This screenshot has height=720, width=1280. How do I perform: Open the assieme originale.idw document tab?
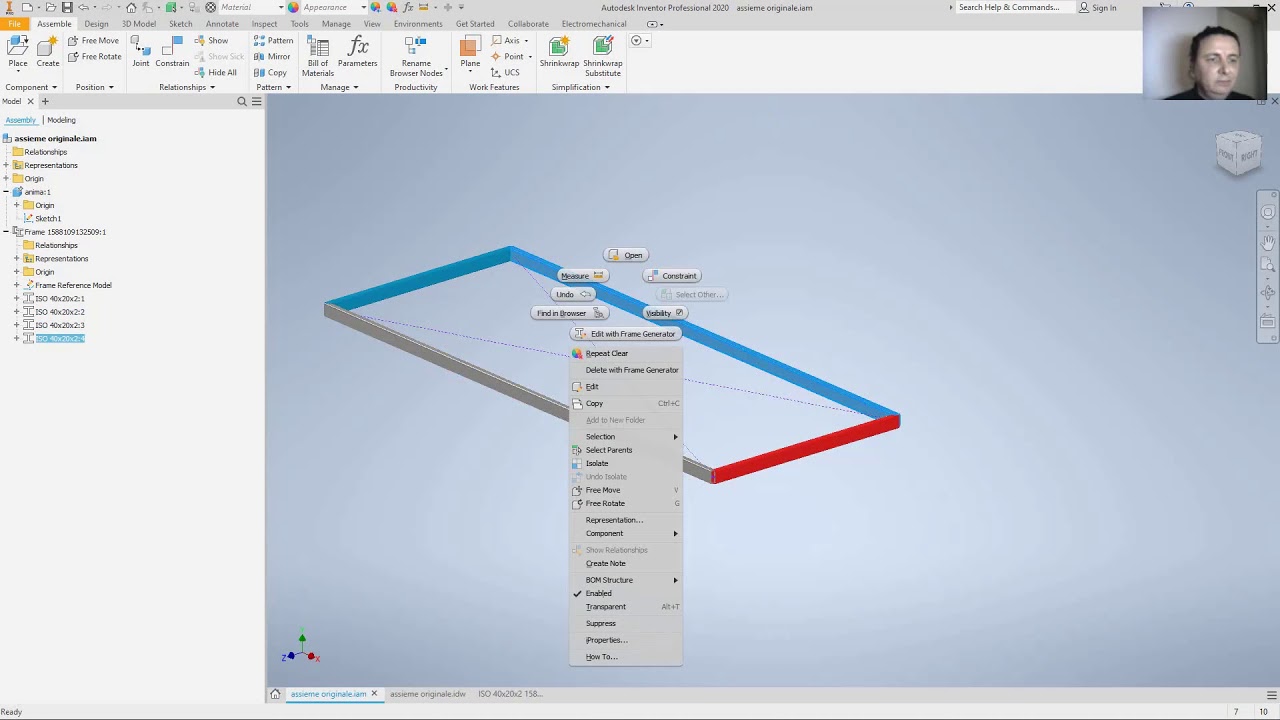[428, 694]
